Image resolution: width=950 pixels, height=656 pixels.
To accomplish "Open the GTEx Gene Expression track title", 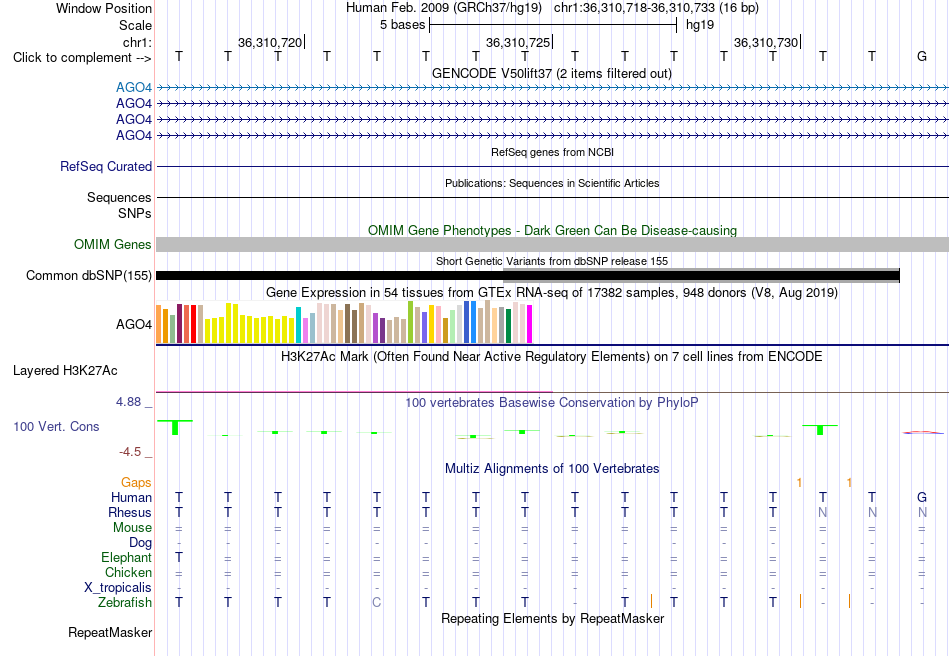I will tap(551, 293).
